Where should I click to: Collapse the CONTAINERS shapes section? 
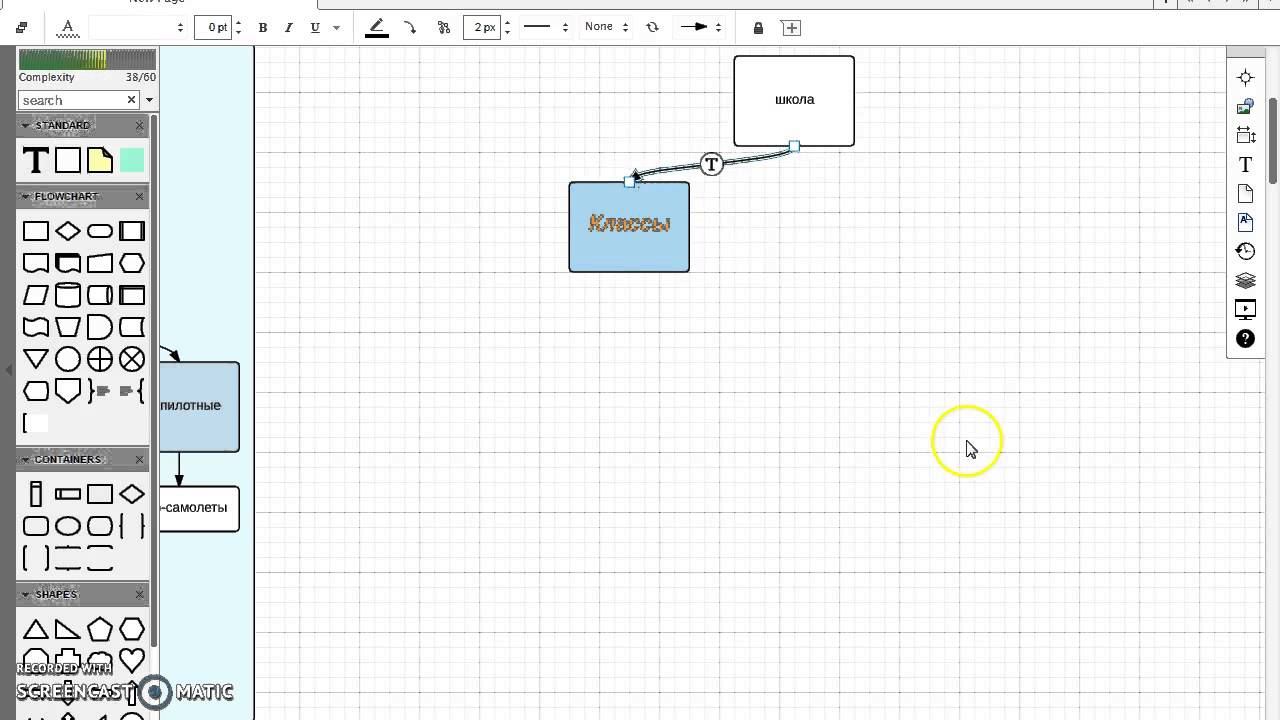(25, 459)
